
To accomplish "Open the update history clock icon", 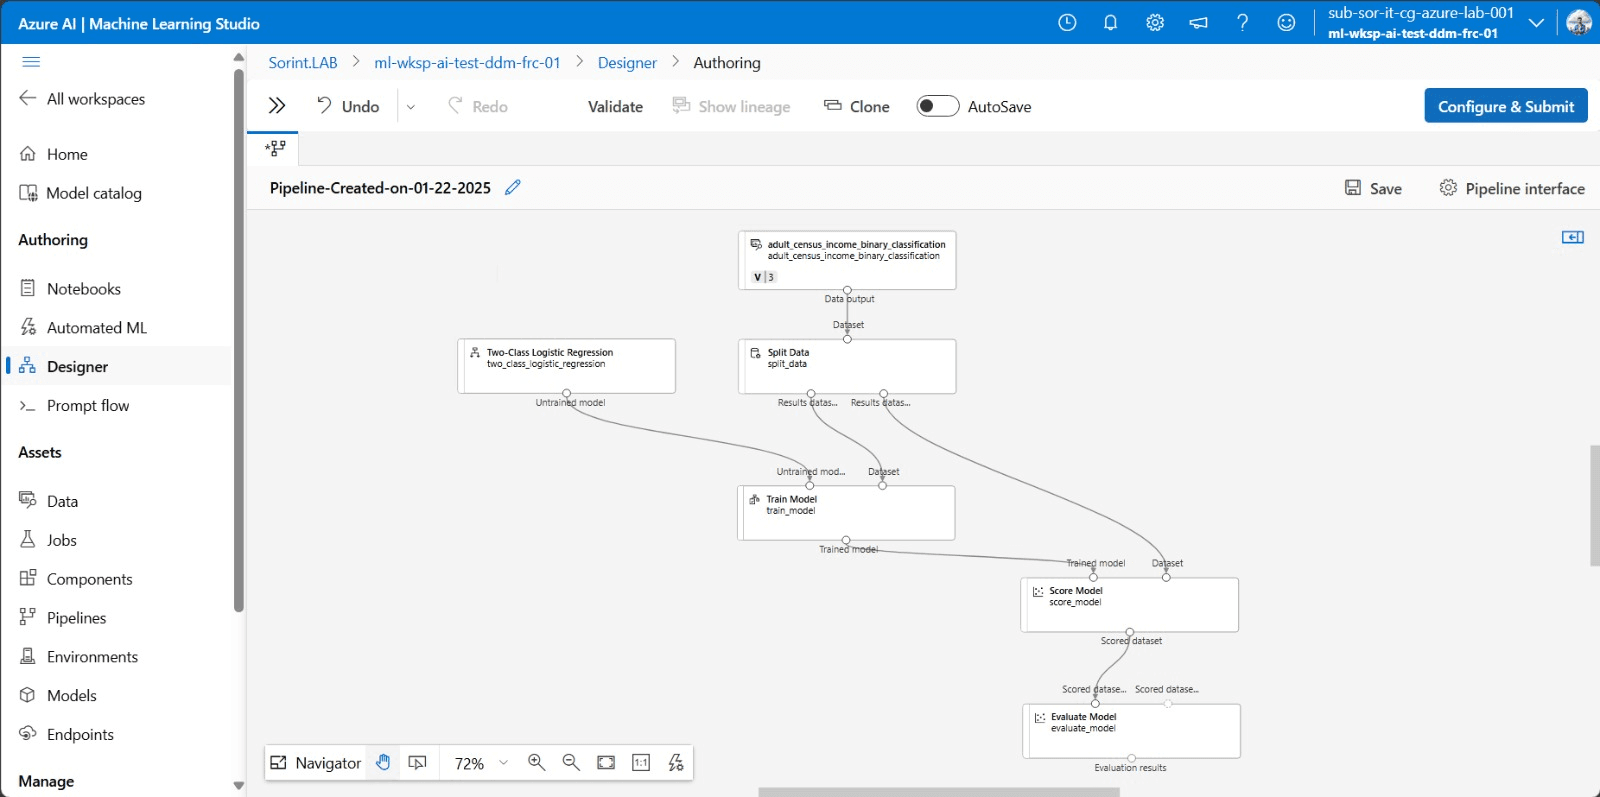I will pyautogui.click(x=1067, y=22).
